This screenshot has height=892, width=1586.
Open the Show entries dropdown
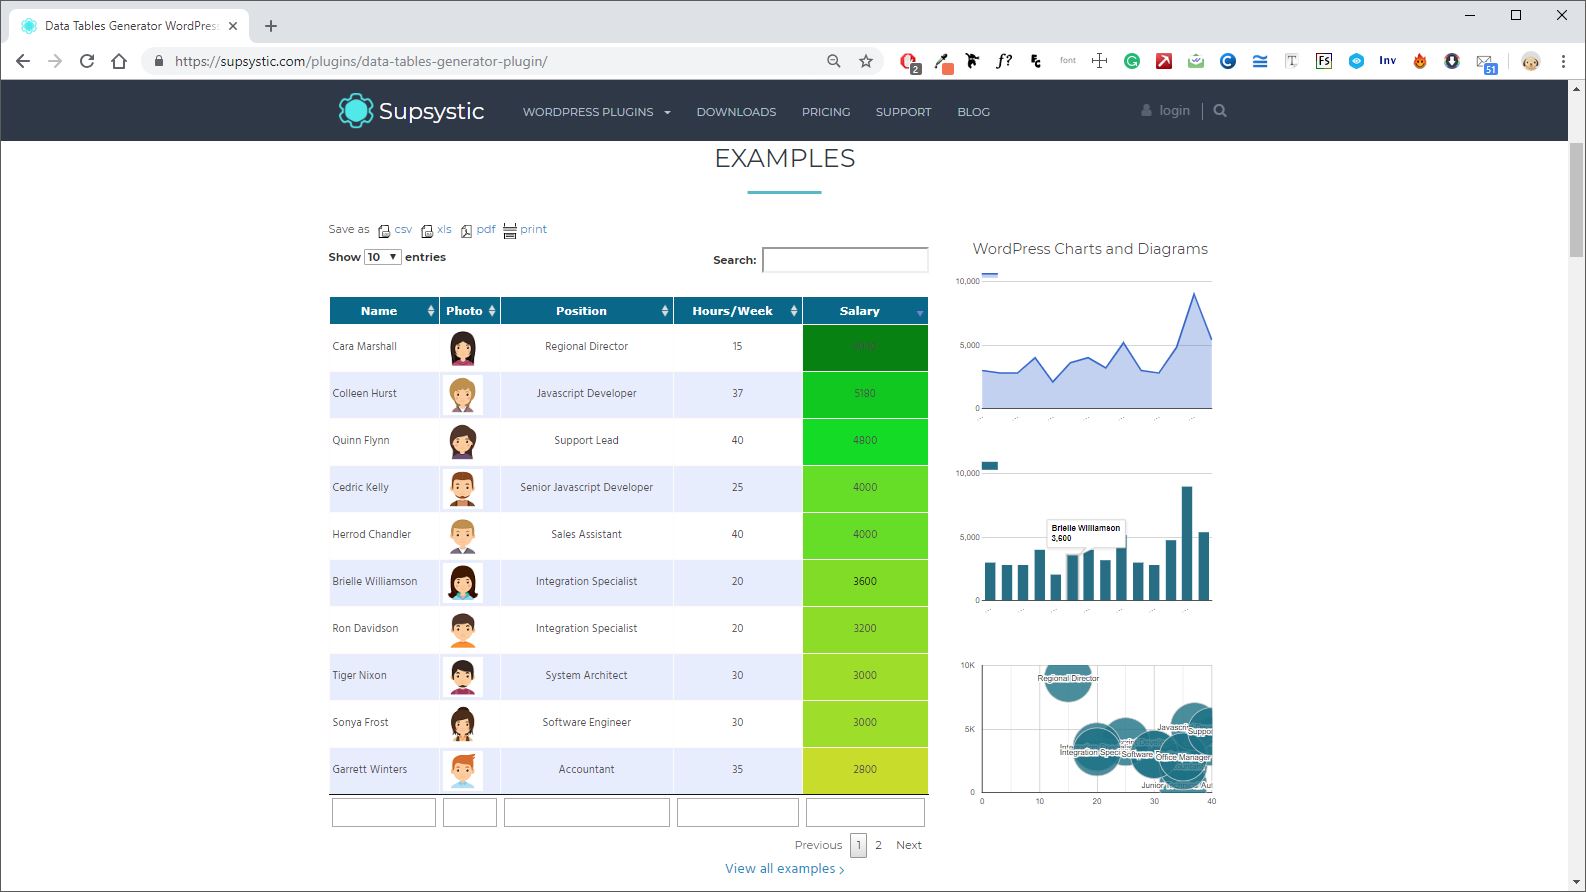click(382, 257)
